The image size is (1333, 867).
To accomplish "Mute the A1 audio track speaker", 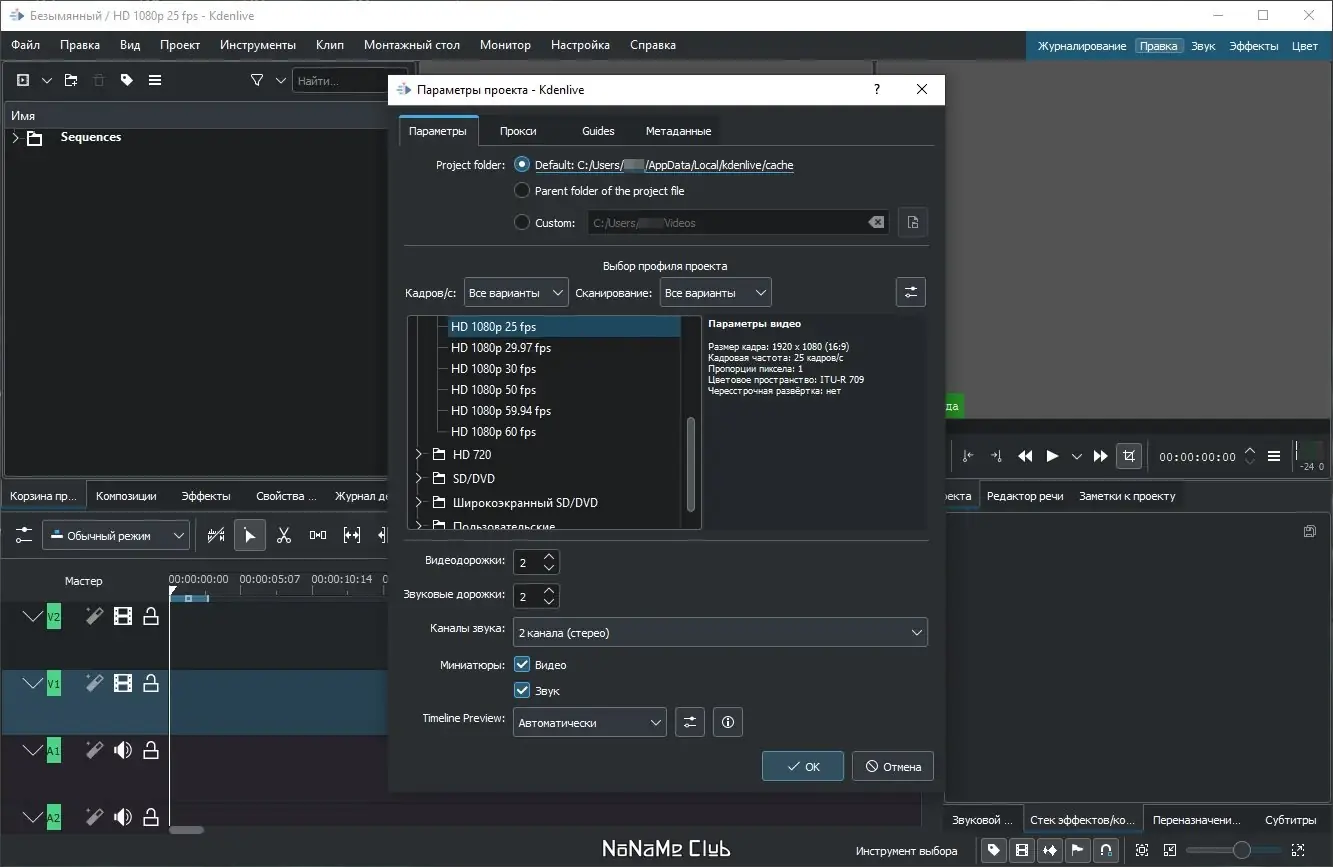I will (123, 750).
